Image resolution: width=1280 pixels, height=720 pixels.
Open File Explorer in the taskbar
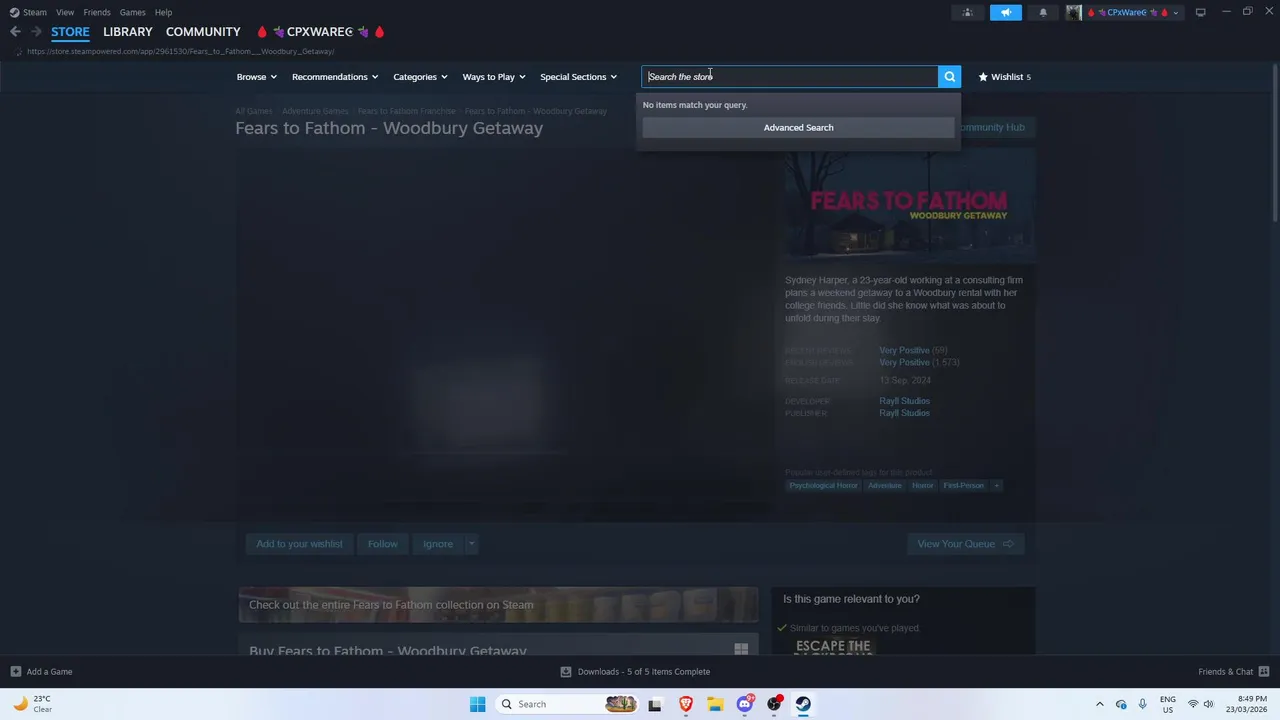715,704
